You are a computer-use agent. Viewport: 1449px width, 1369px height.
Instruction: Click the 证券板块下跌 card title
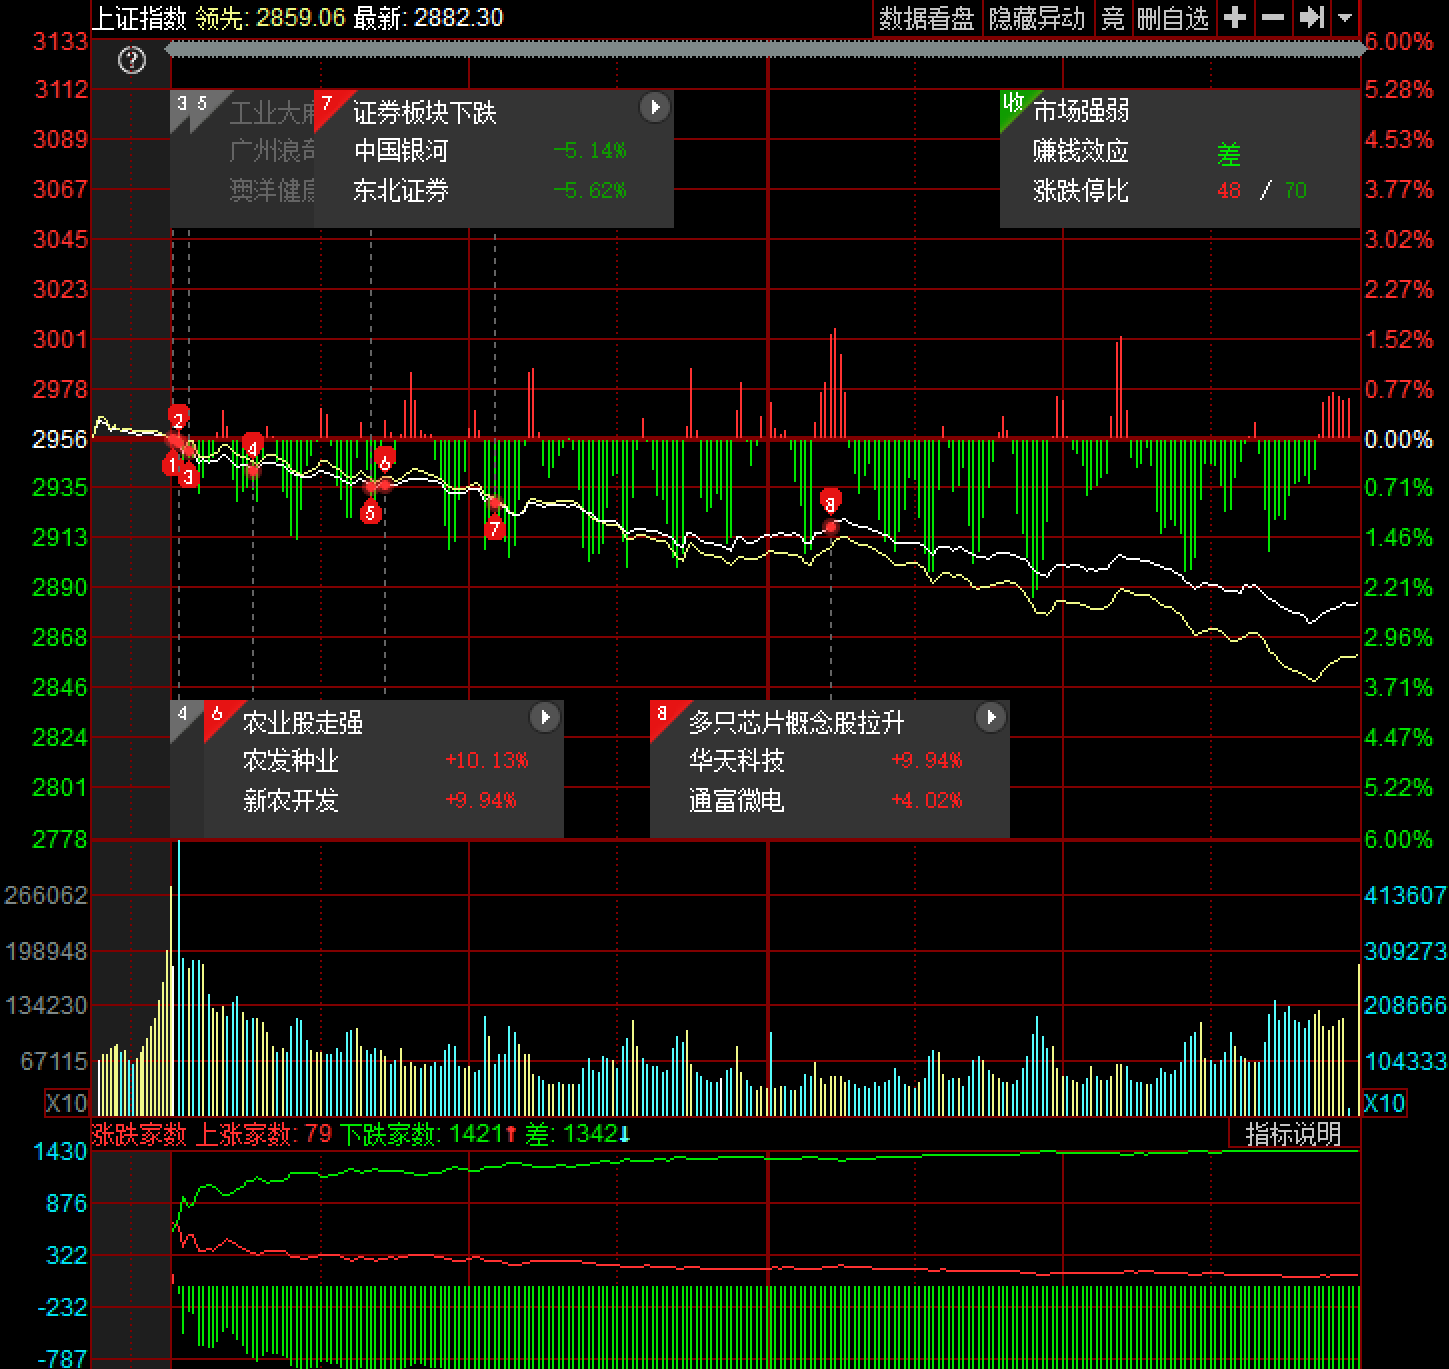click(x=425, y=112)
